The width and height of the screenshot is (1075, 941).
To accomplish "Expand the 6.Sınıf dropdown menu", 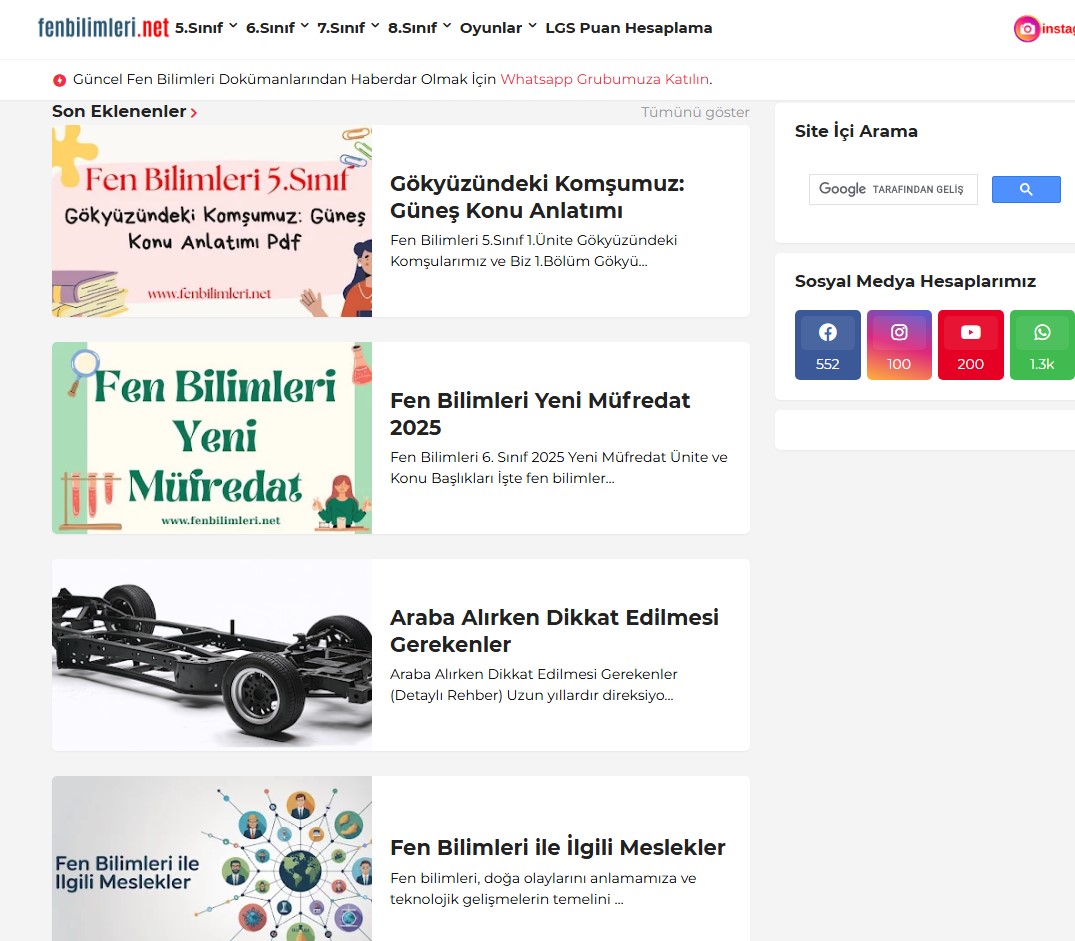I will click(277, 28).
